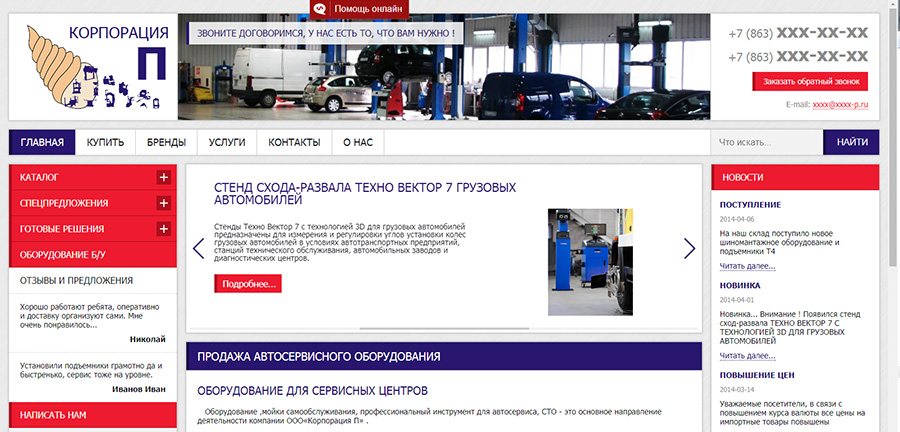Open Оборудование Б/У sidebar section

[x=93, y=255]
